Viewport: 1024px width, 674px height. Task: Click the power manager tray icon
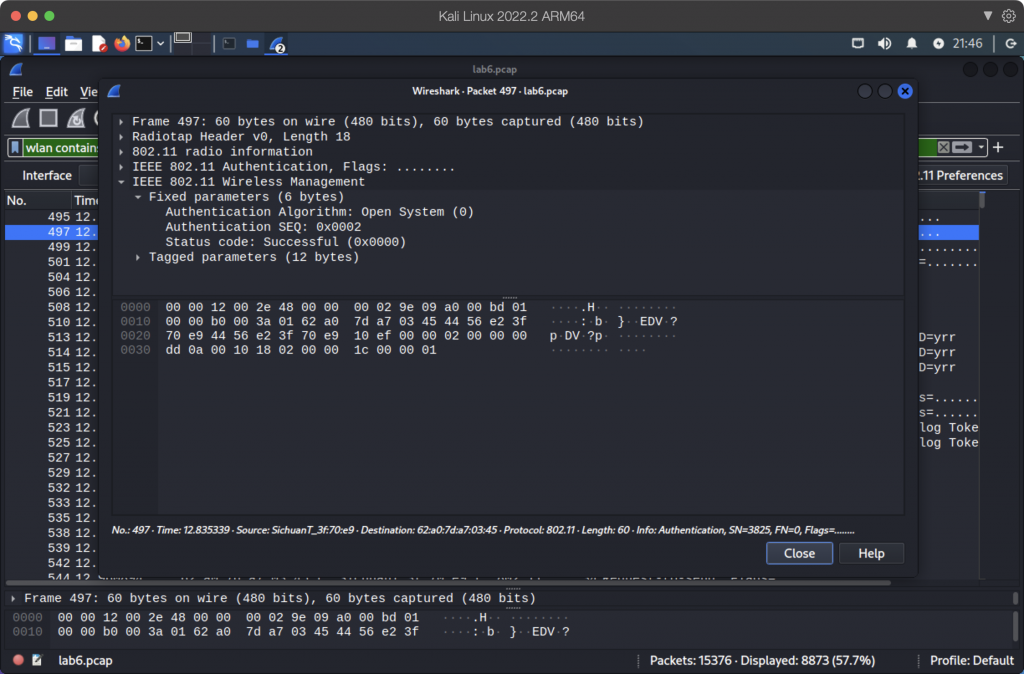point(938,43)
